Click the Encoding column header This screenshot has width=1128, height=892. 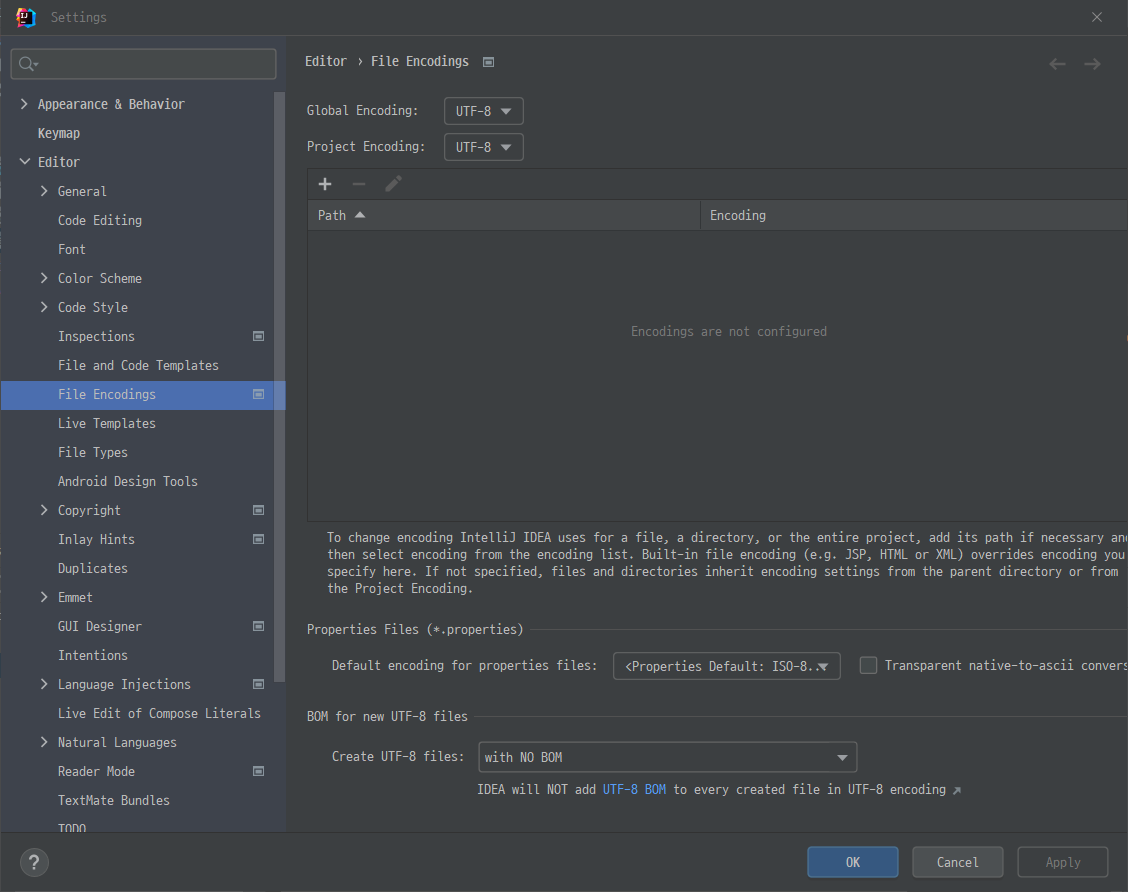pyautogui.click(x=914, y=215)
